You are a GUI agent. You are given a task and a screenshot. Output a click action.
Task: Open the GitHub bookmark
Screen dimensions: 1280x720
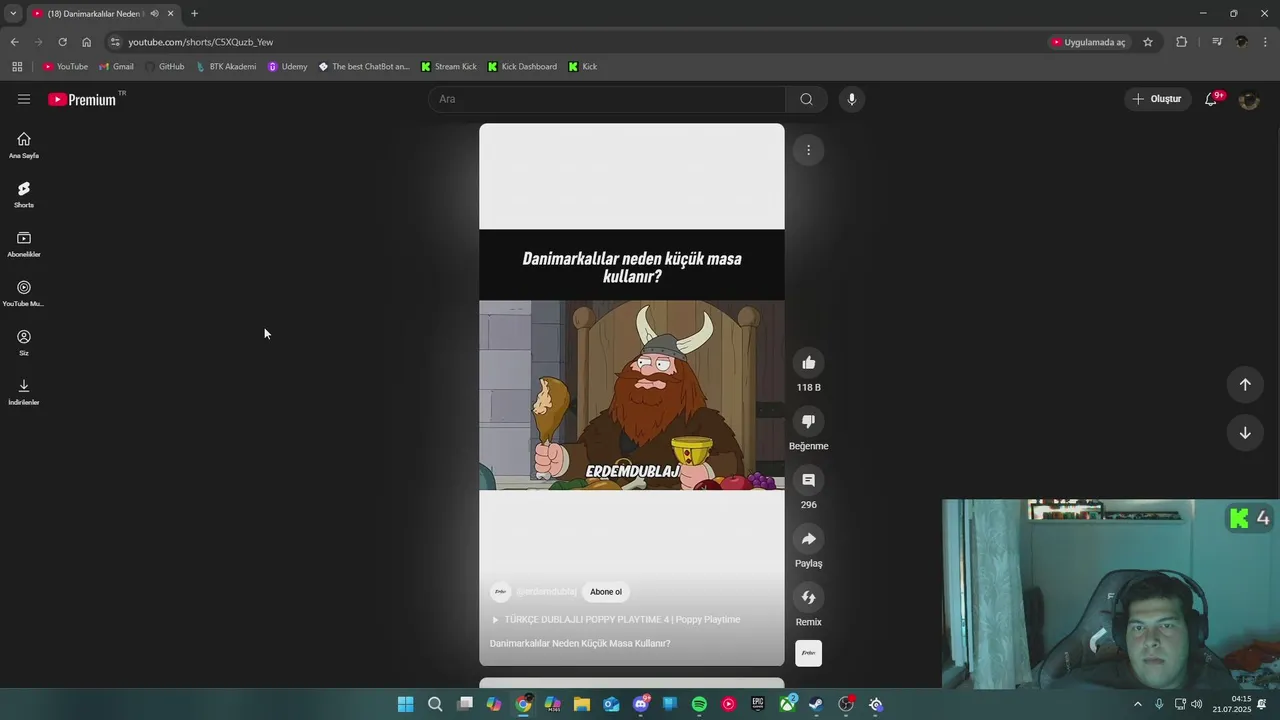coord(165,67)
